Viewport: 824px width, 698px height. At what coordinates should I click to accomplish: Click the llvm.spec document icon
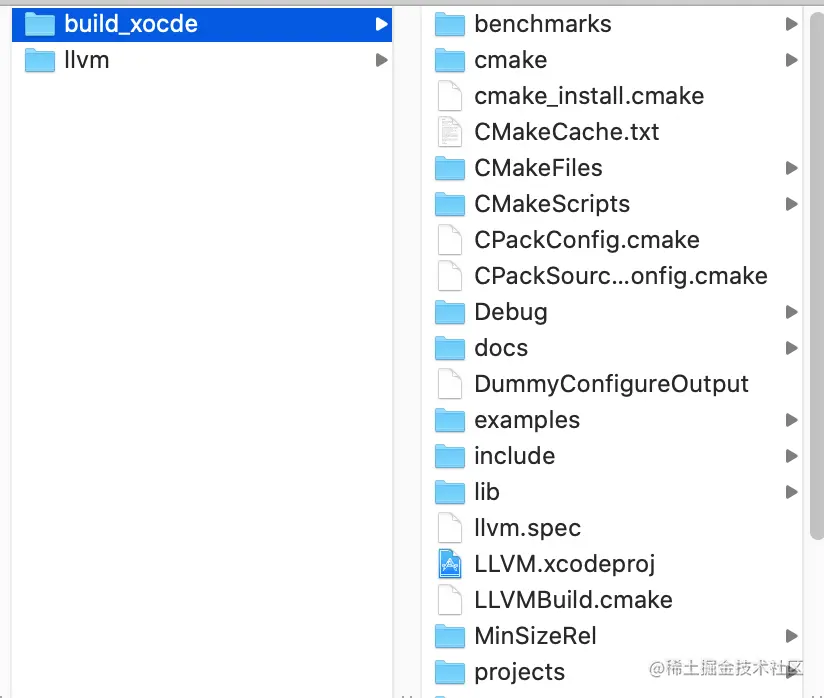450,528
